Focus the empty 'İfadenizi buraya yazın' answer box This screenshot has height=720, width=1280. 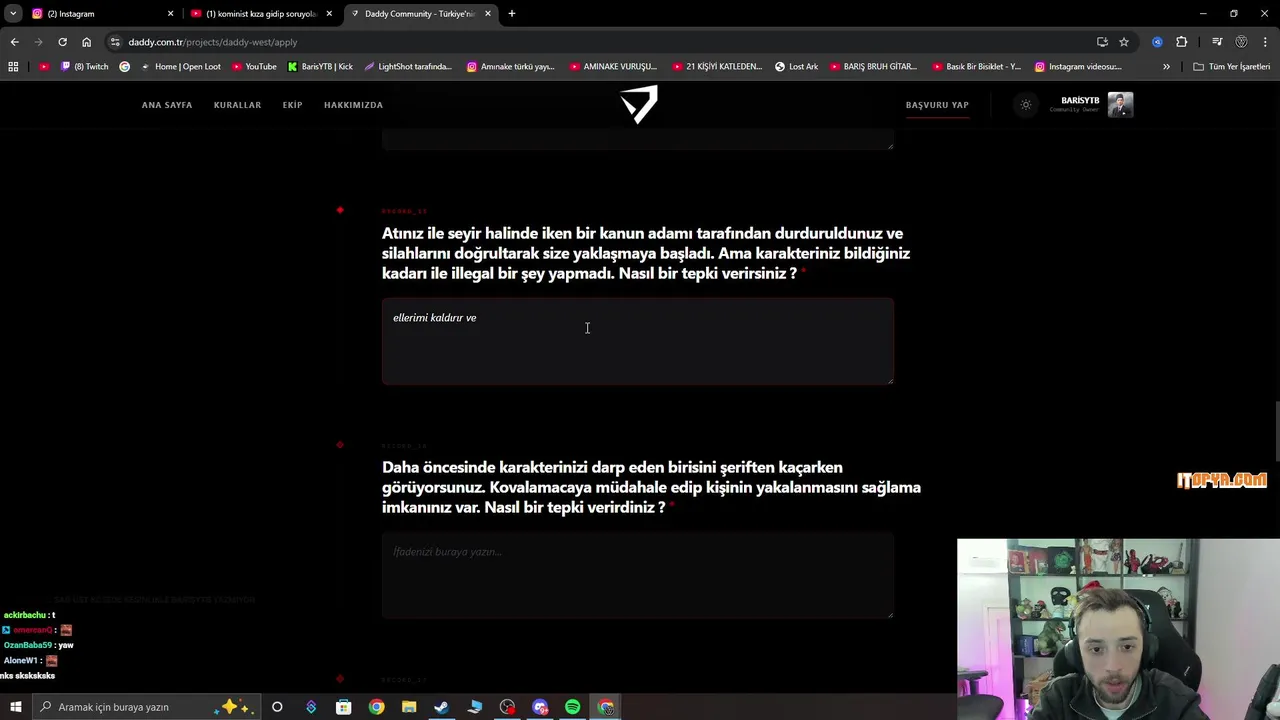[x=638, y=575]
